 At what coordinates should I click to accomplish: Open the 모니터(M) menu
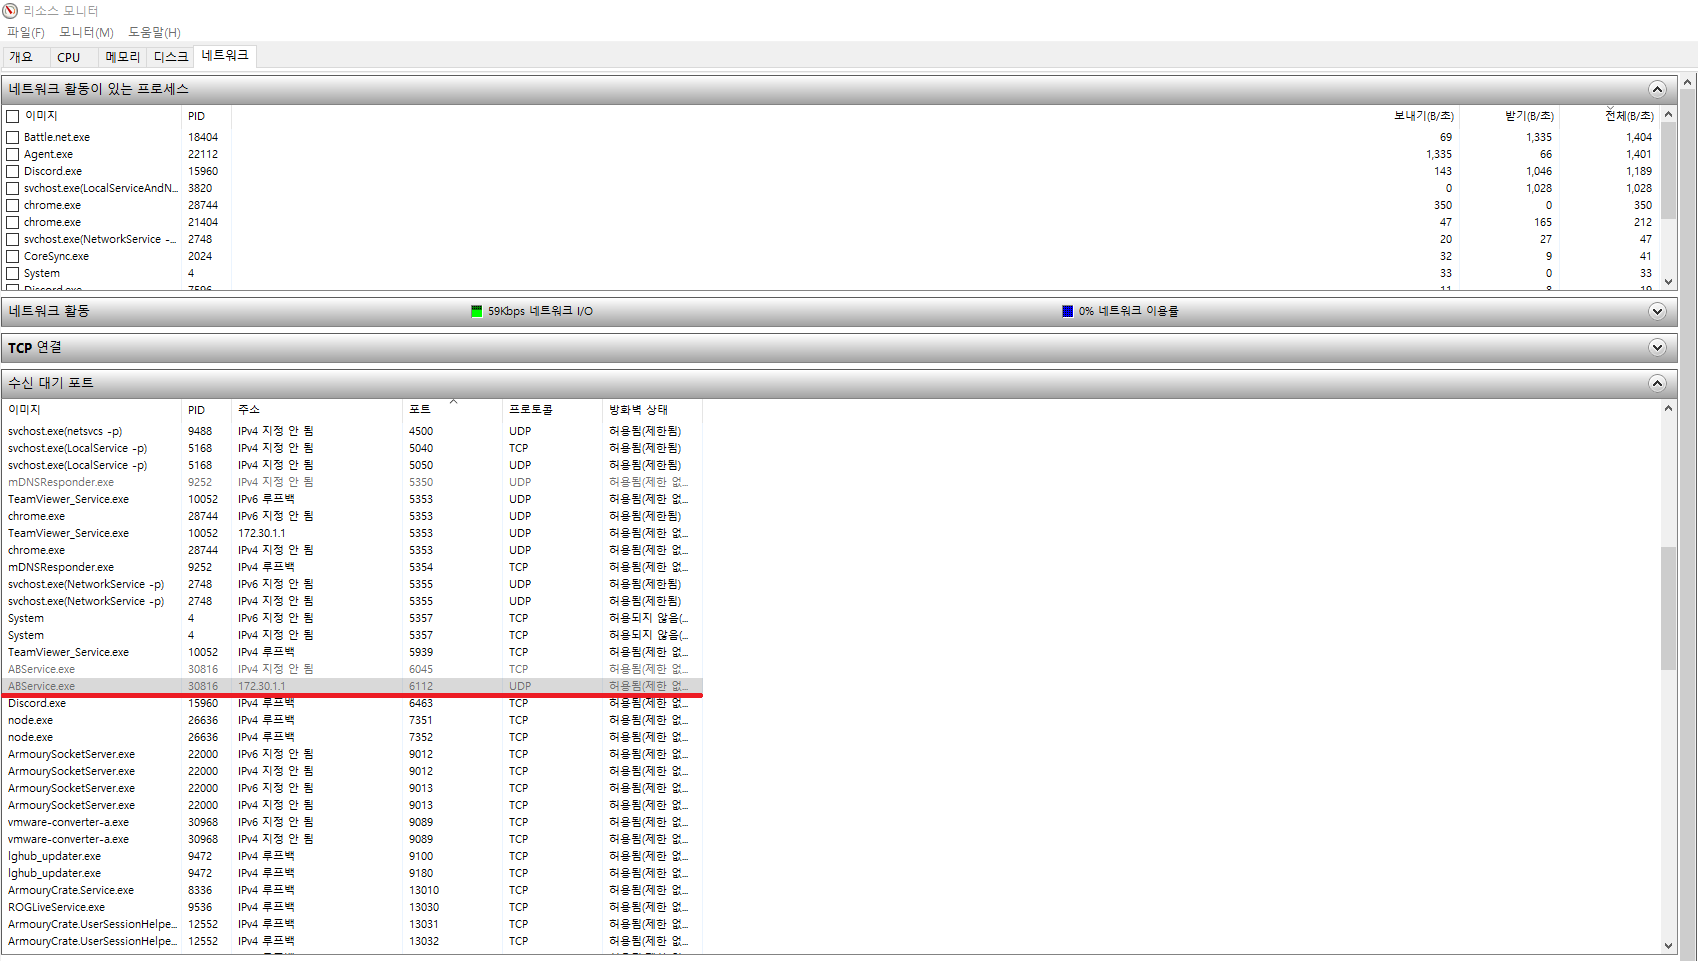86,32
